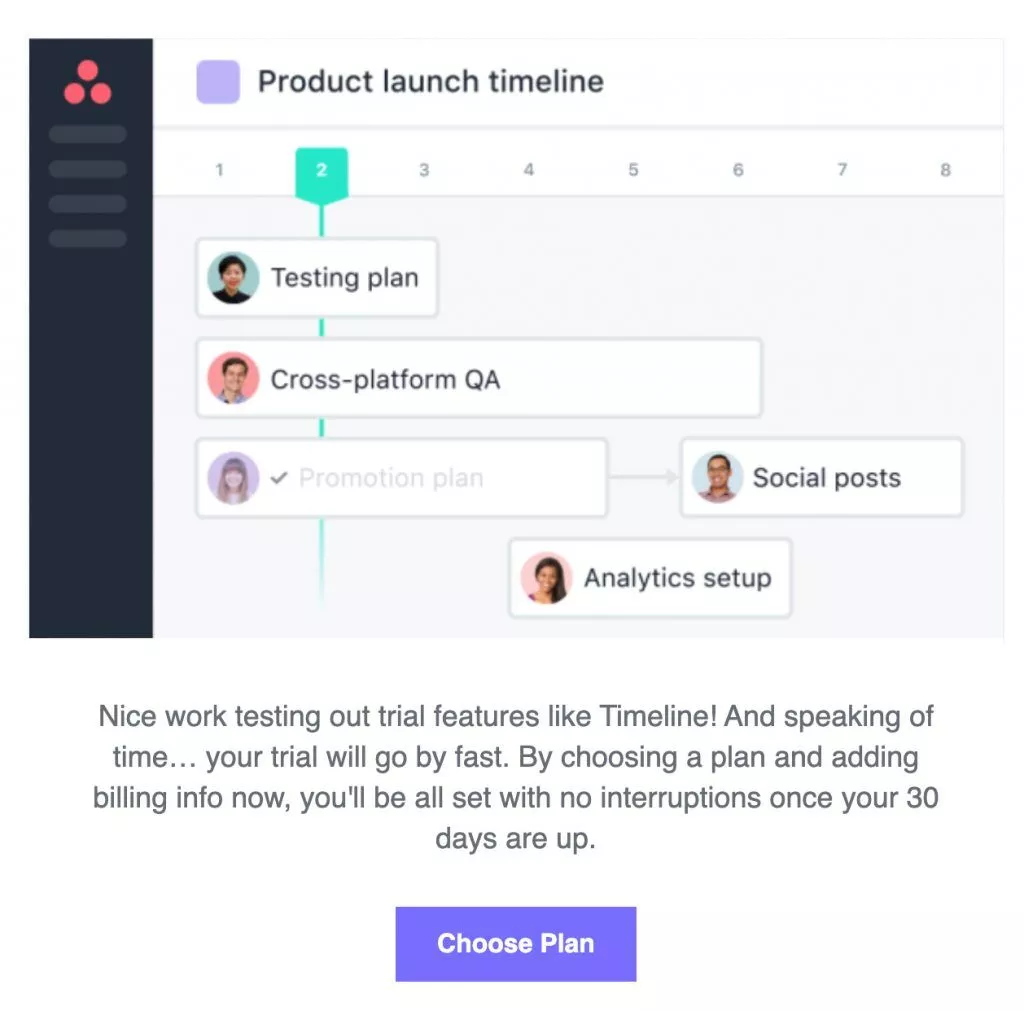Click the purple project icon square
Image resolution: width=1024 pixels, height=1011 pixels.
[218, 82]
